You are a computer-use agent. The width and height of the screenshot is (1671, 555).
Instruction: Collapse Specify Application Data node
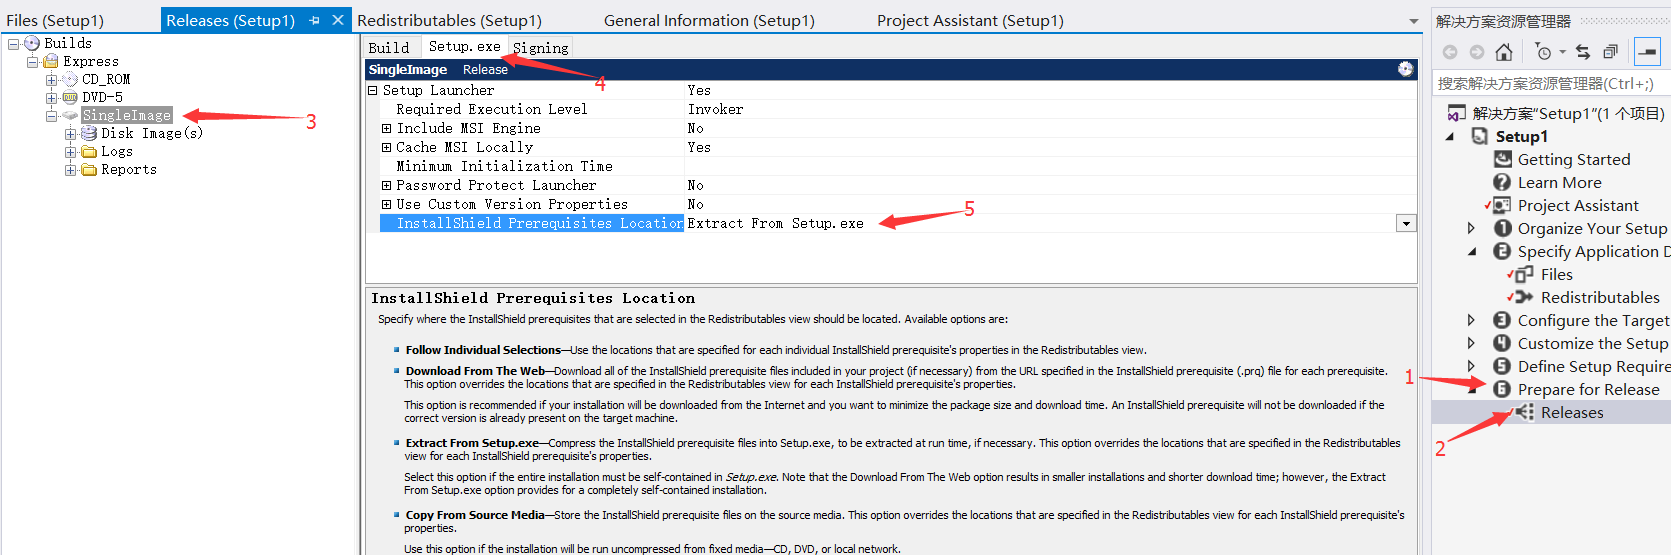pyautogui.click(x=1471, y=252)
